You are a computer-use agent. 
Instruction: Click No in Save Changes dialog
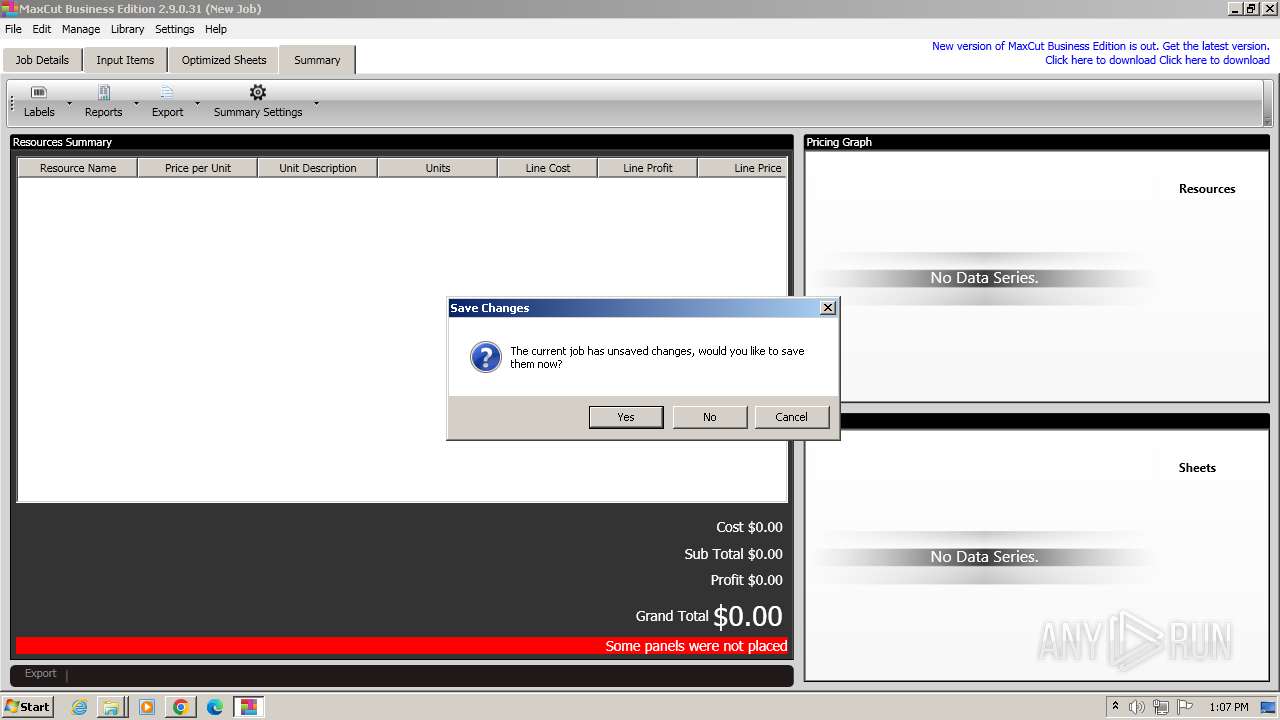(x=709, y=417)
